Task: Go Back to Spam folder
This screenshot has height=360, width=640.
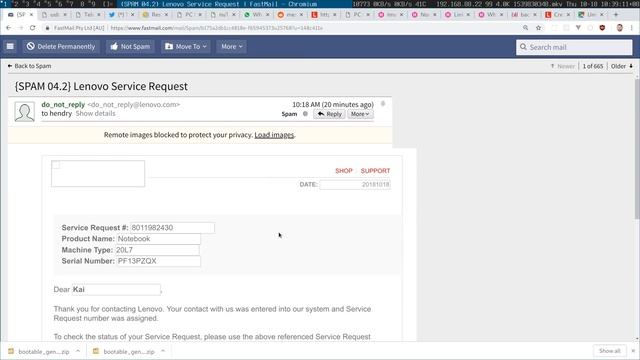Action: pyautogui.click(x=29, y=66)
